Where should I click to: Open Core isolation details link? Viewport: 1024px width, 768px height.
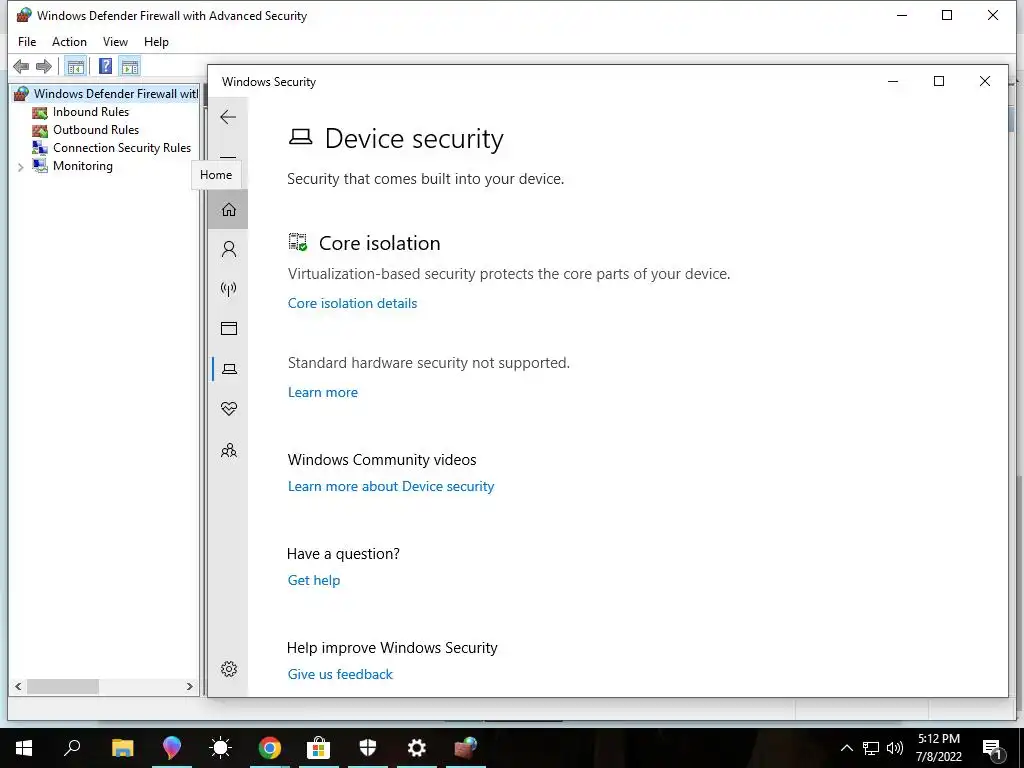point(352,304)
